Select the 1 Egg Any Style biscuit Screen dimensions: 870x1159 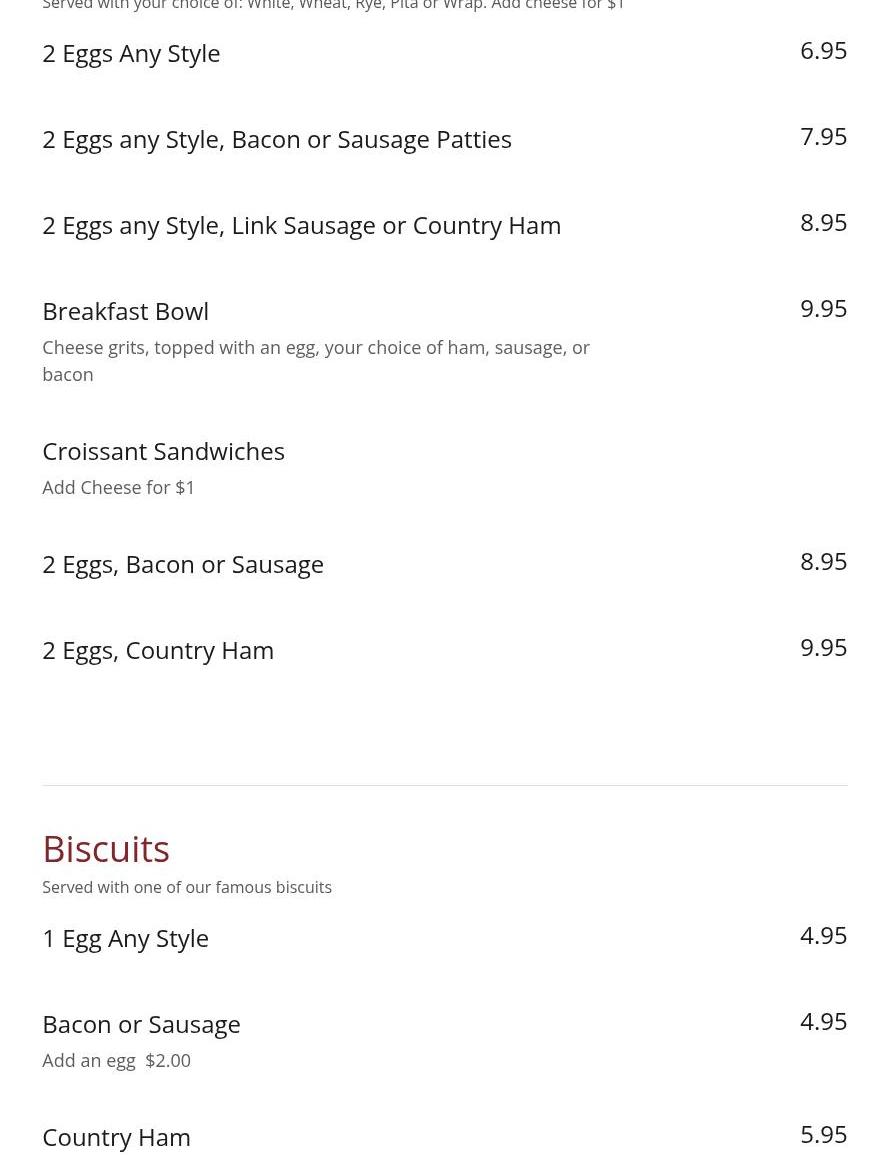pos(126,939)
